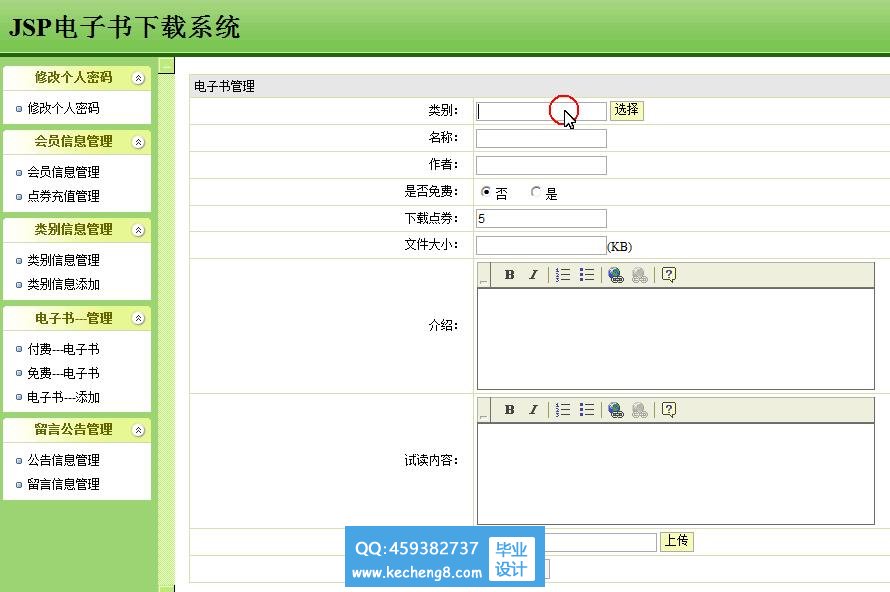Focus file path field beside 上传
The width and height of the screenshot is (890, 592).
point(601,542)
